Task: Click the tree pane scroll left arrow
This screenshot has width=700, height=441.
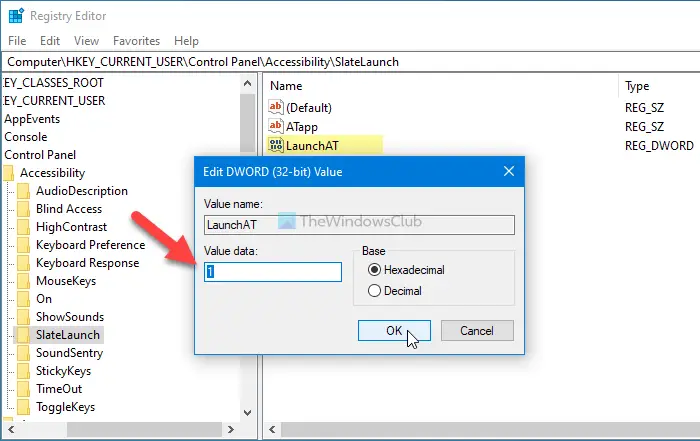Action: (x=12, y=429)
